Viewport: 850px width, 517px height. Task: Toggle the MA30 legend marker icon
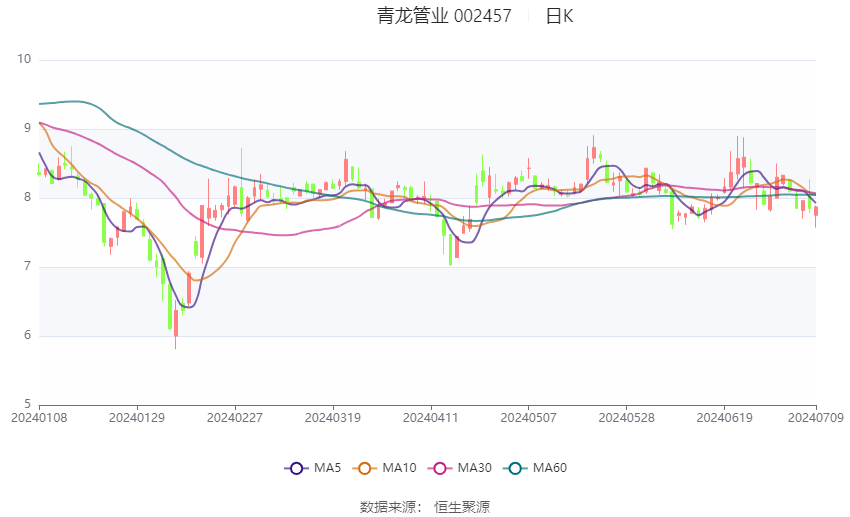(x=440, y=468)
